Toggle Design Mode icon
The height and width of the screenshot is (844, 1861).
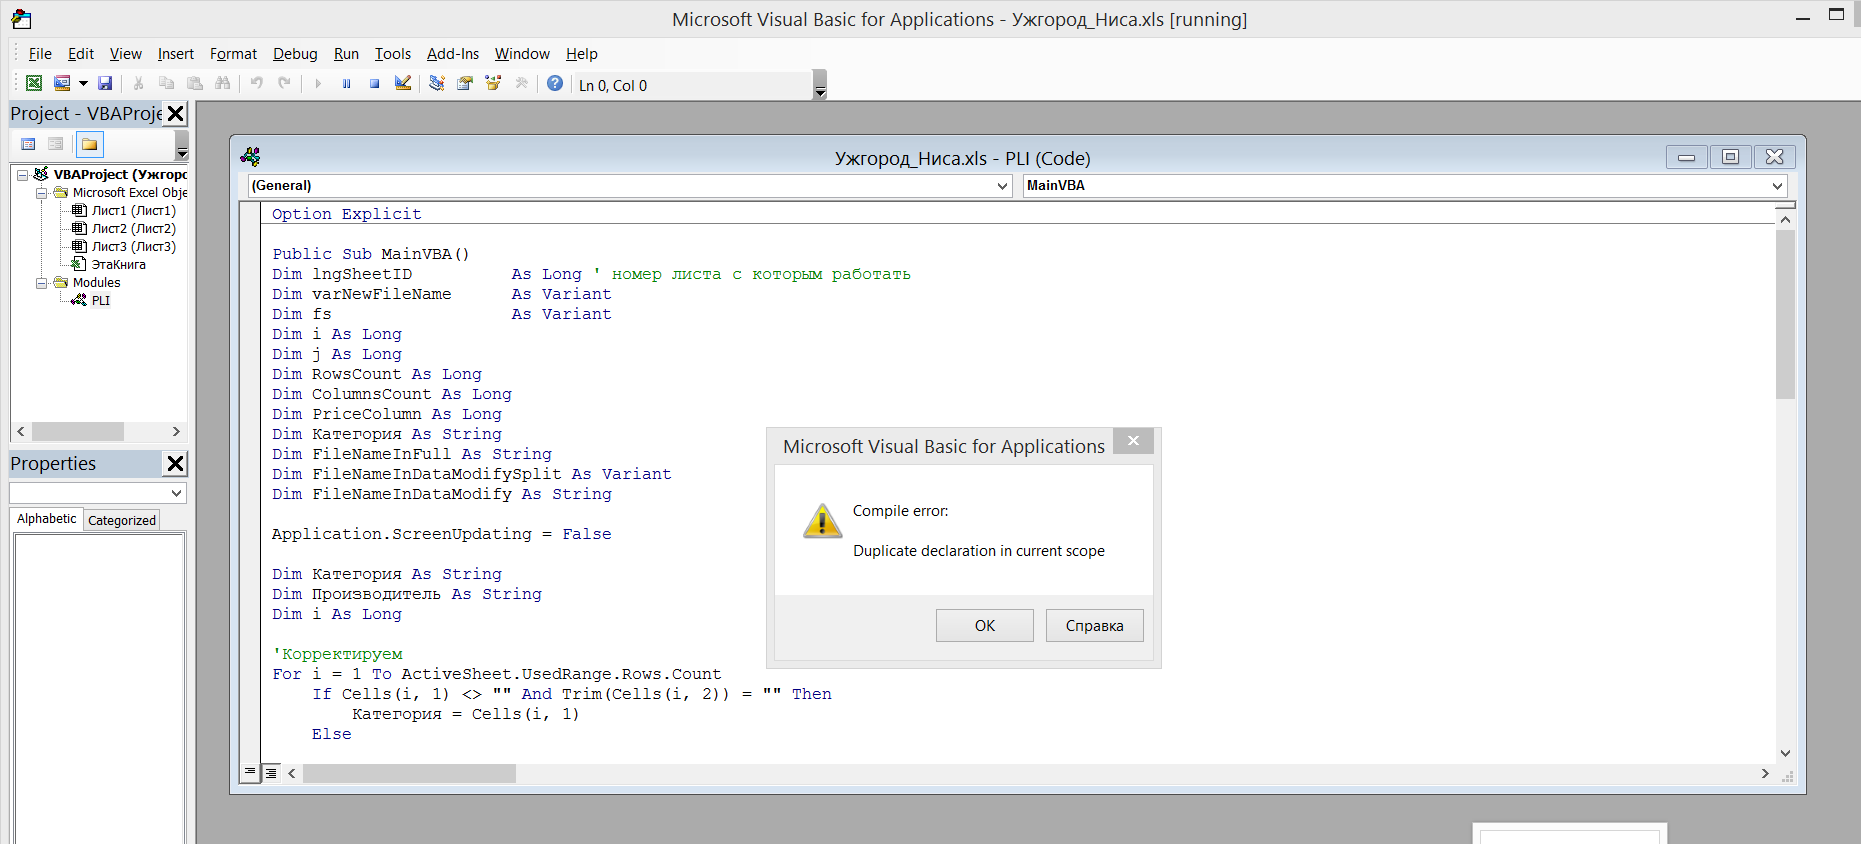pos(403,84)
